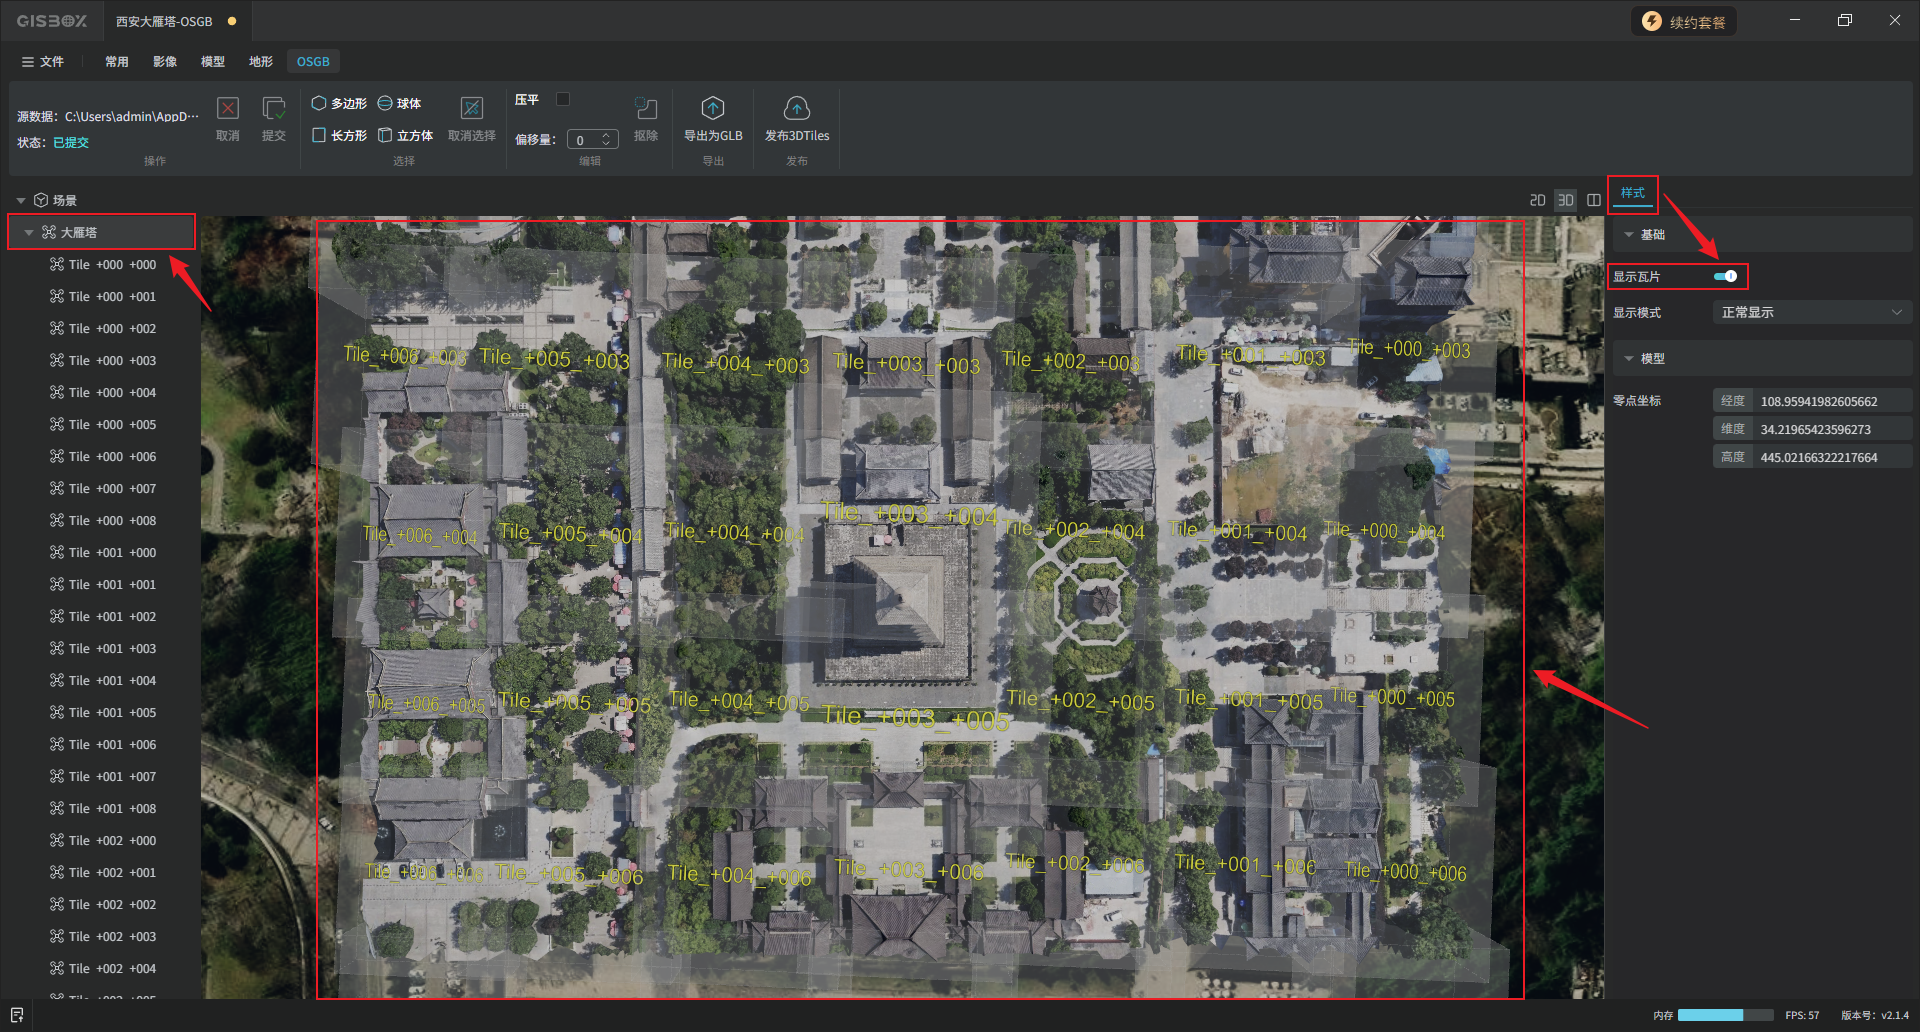1920x1032 pixels.
Task: Check the Flatten (压平) checkbox
Action: (x=563, y=99)
